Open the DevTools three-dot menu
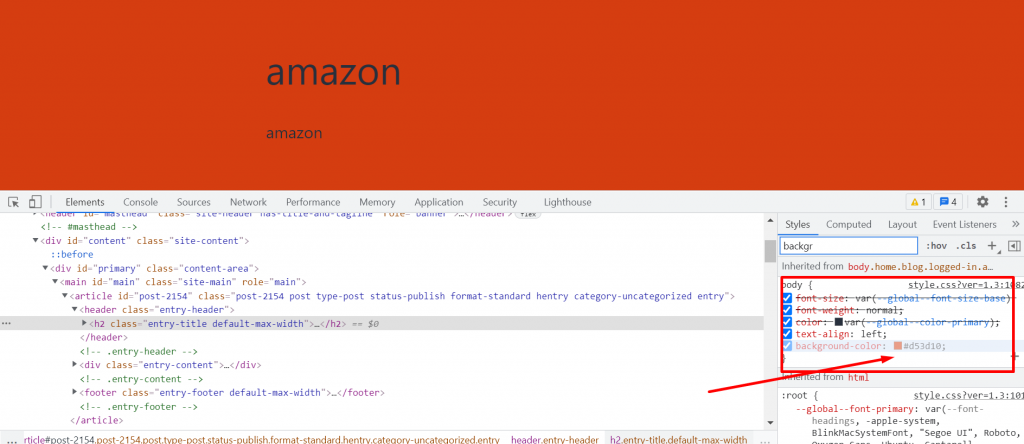This screenshot has width=1024, height=444. click(x=1007, y=202)
